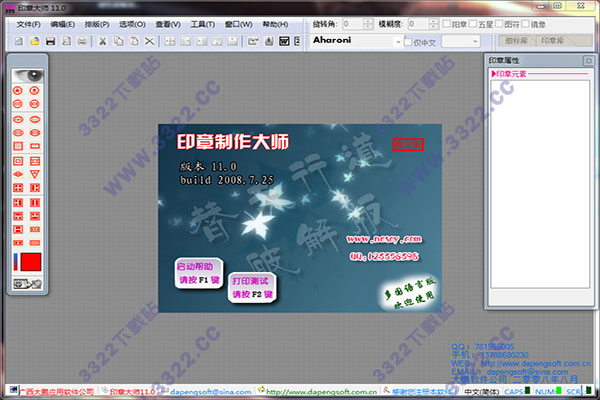Open print preview from the toolbar
600x400 pixels.
click(x=66, y=41)
